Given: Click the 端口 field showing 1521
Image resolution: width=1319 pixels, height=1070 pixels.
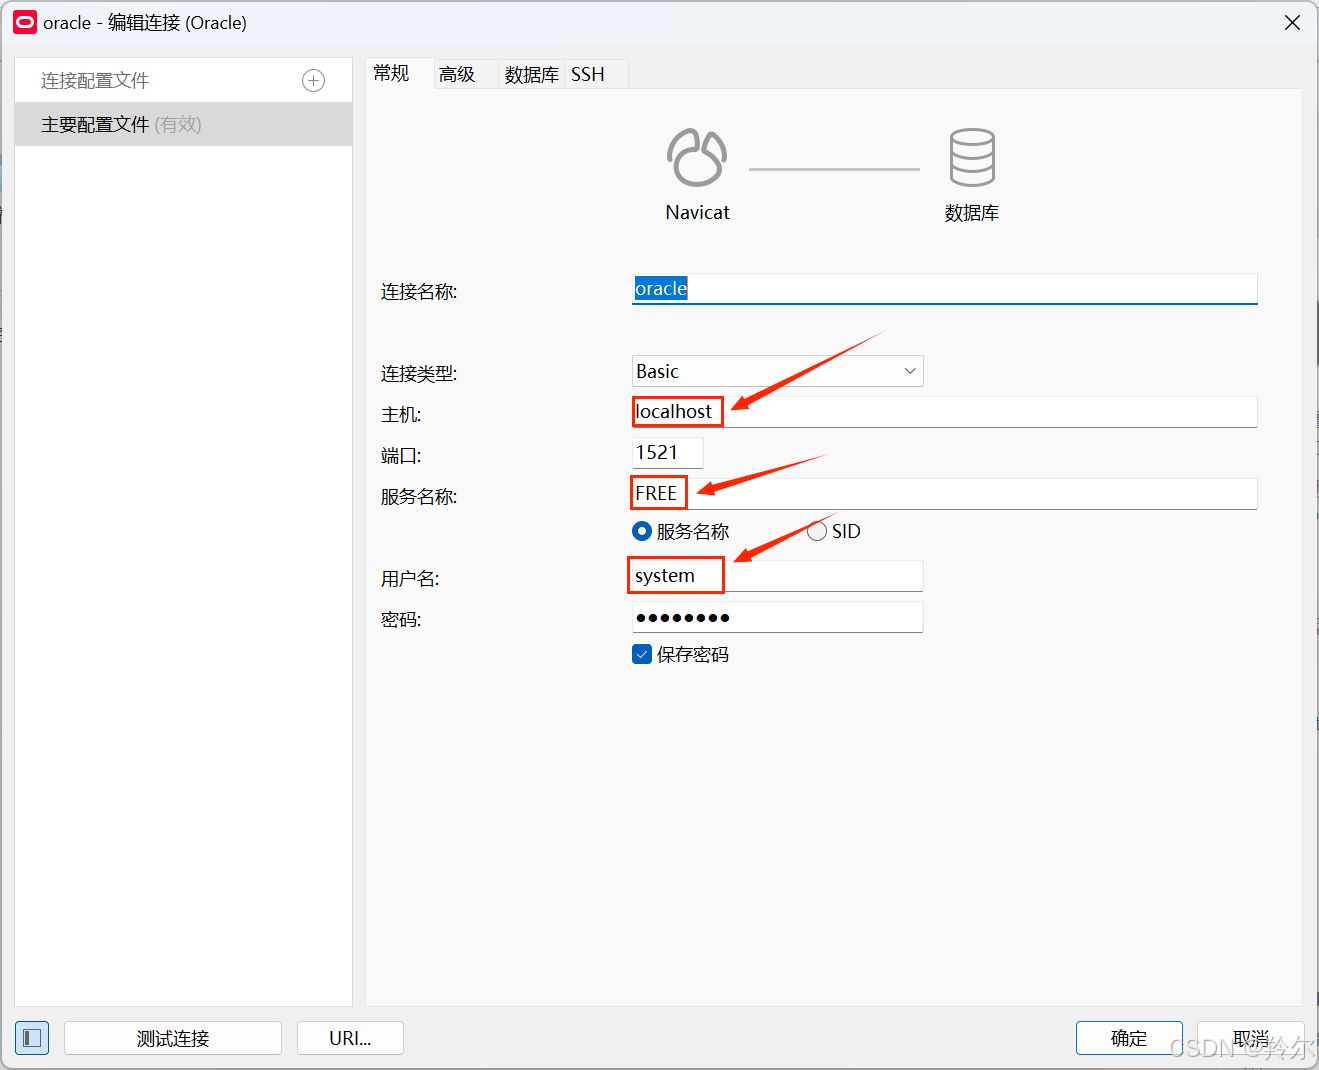Looking at the screenshot, I should coord(668,452).
